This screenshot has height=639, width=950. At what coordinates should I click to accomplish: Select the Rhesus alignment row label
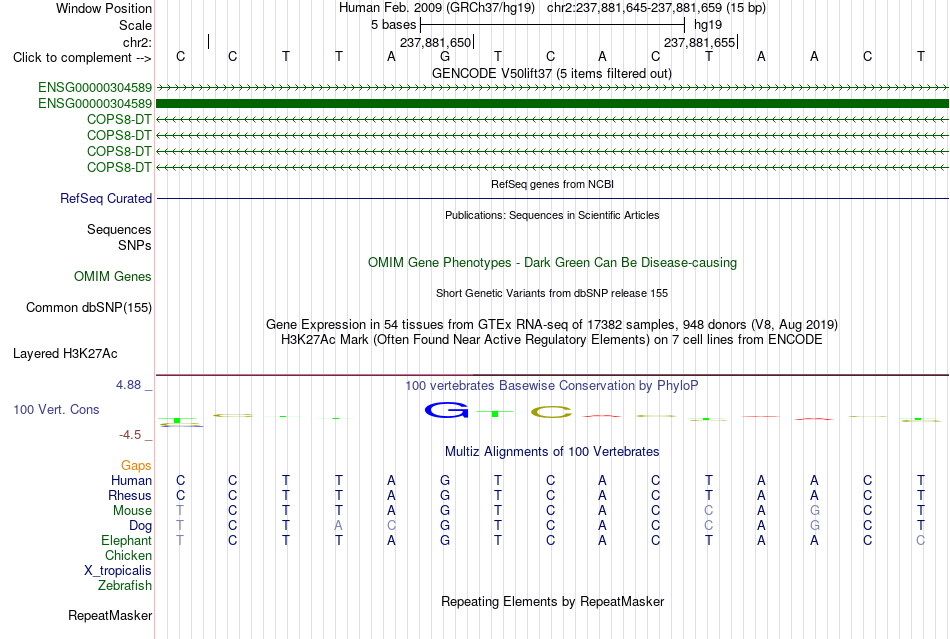click(130, 495)
